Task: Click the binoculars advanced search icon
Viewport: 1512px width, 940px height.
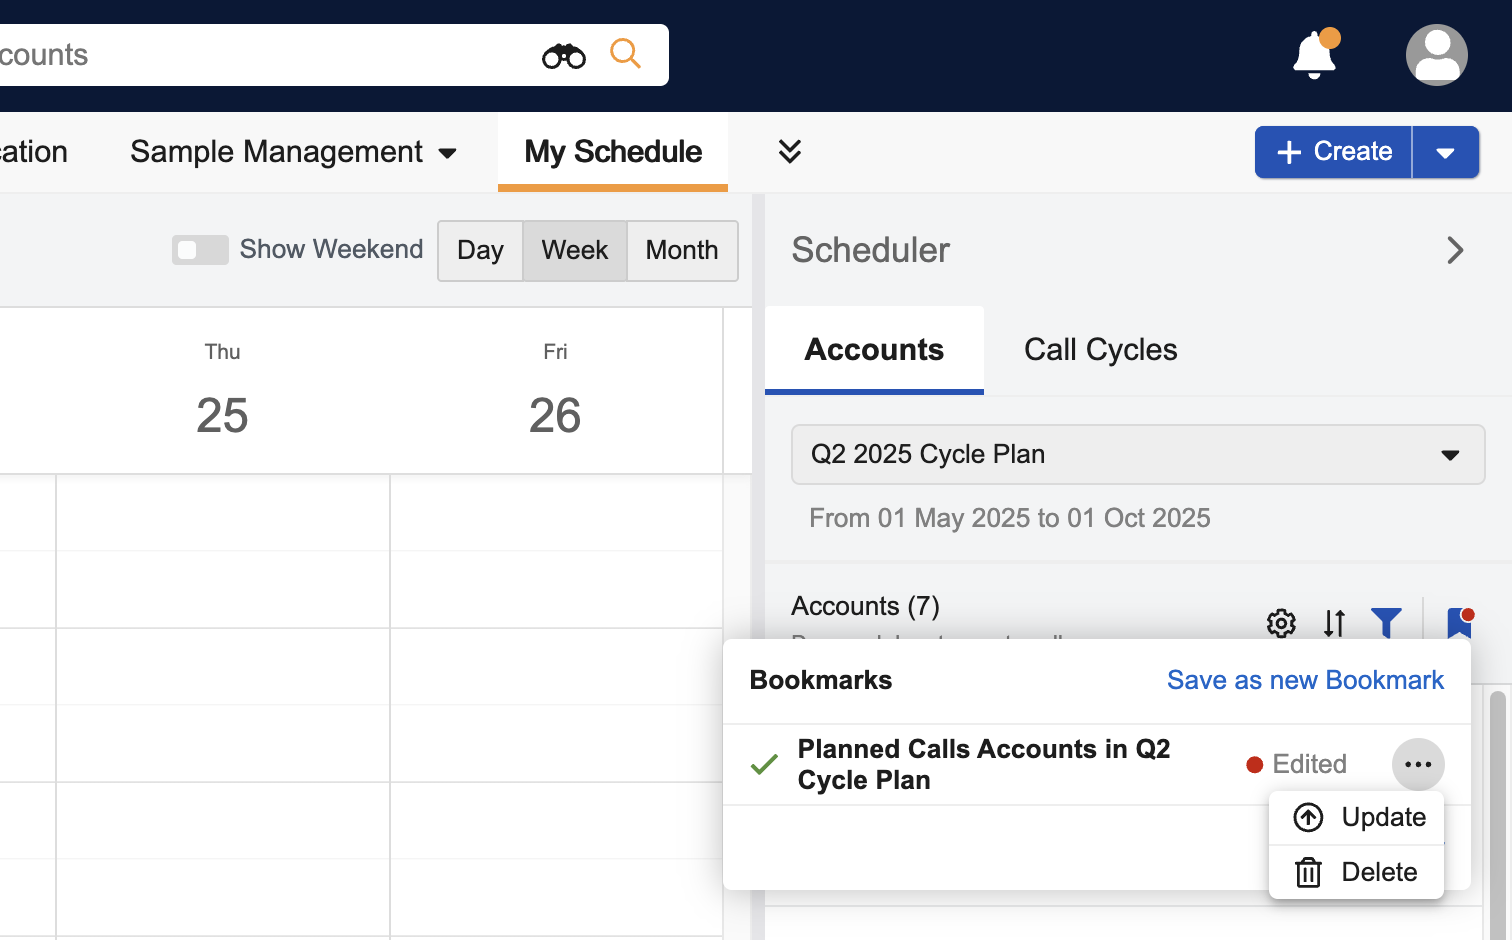Action: 564,56
